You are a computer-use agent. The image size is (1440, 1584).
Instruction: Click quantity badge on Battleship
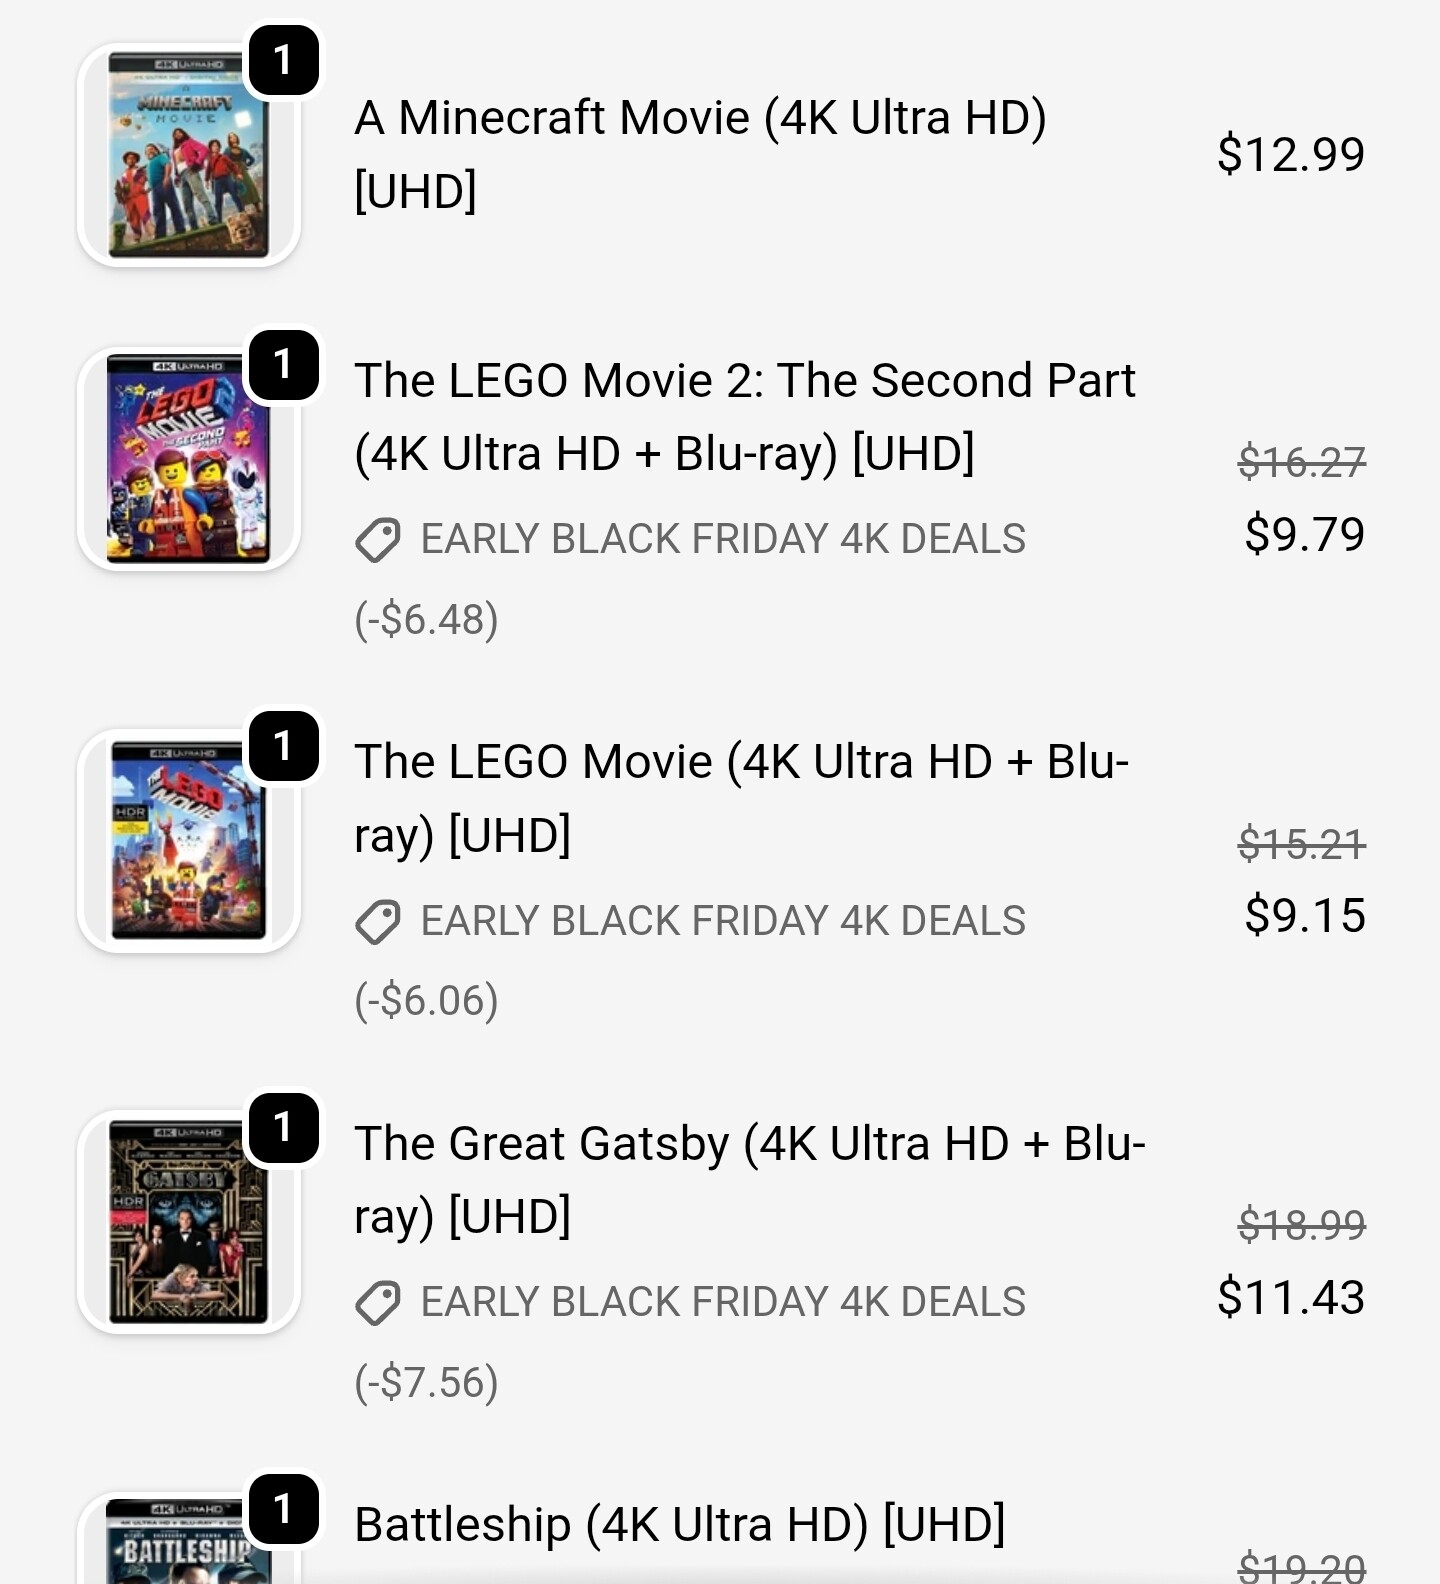click(283, 1508)
